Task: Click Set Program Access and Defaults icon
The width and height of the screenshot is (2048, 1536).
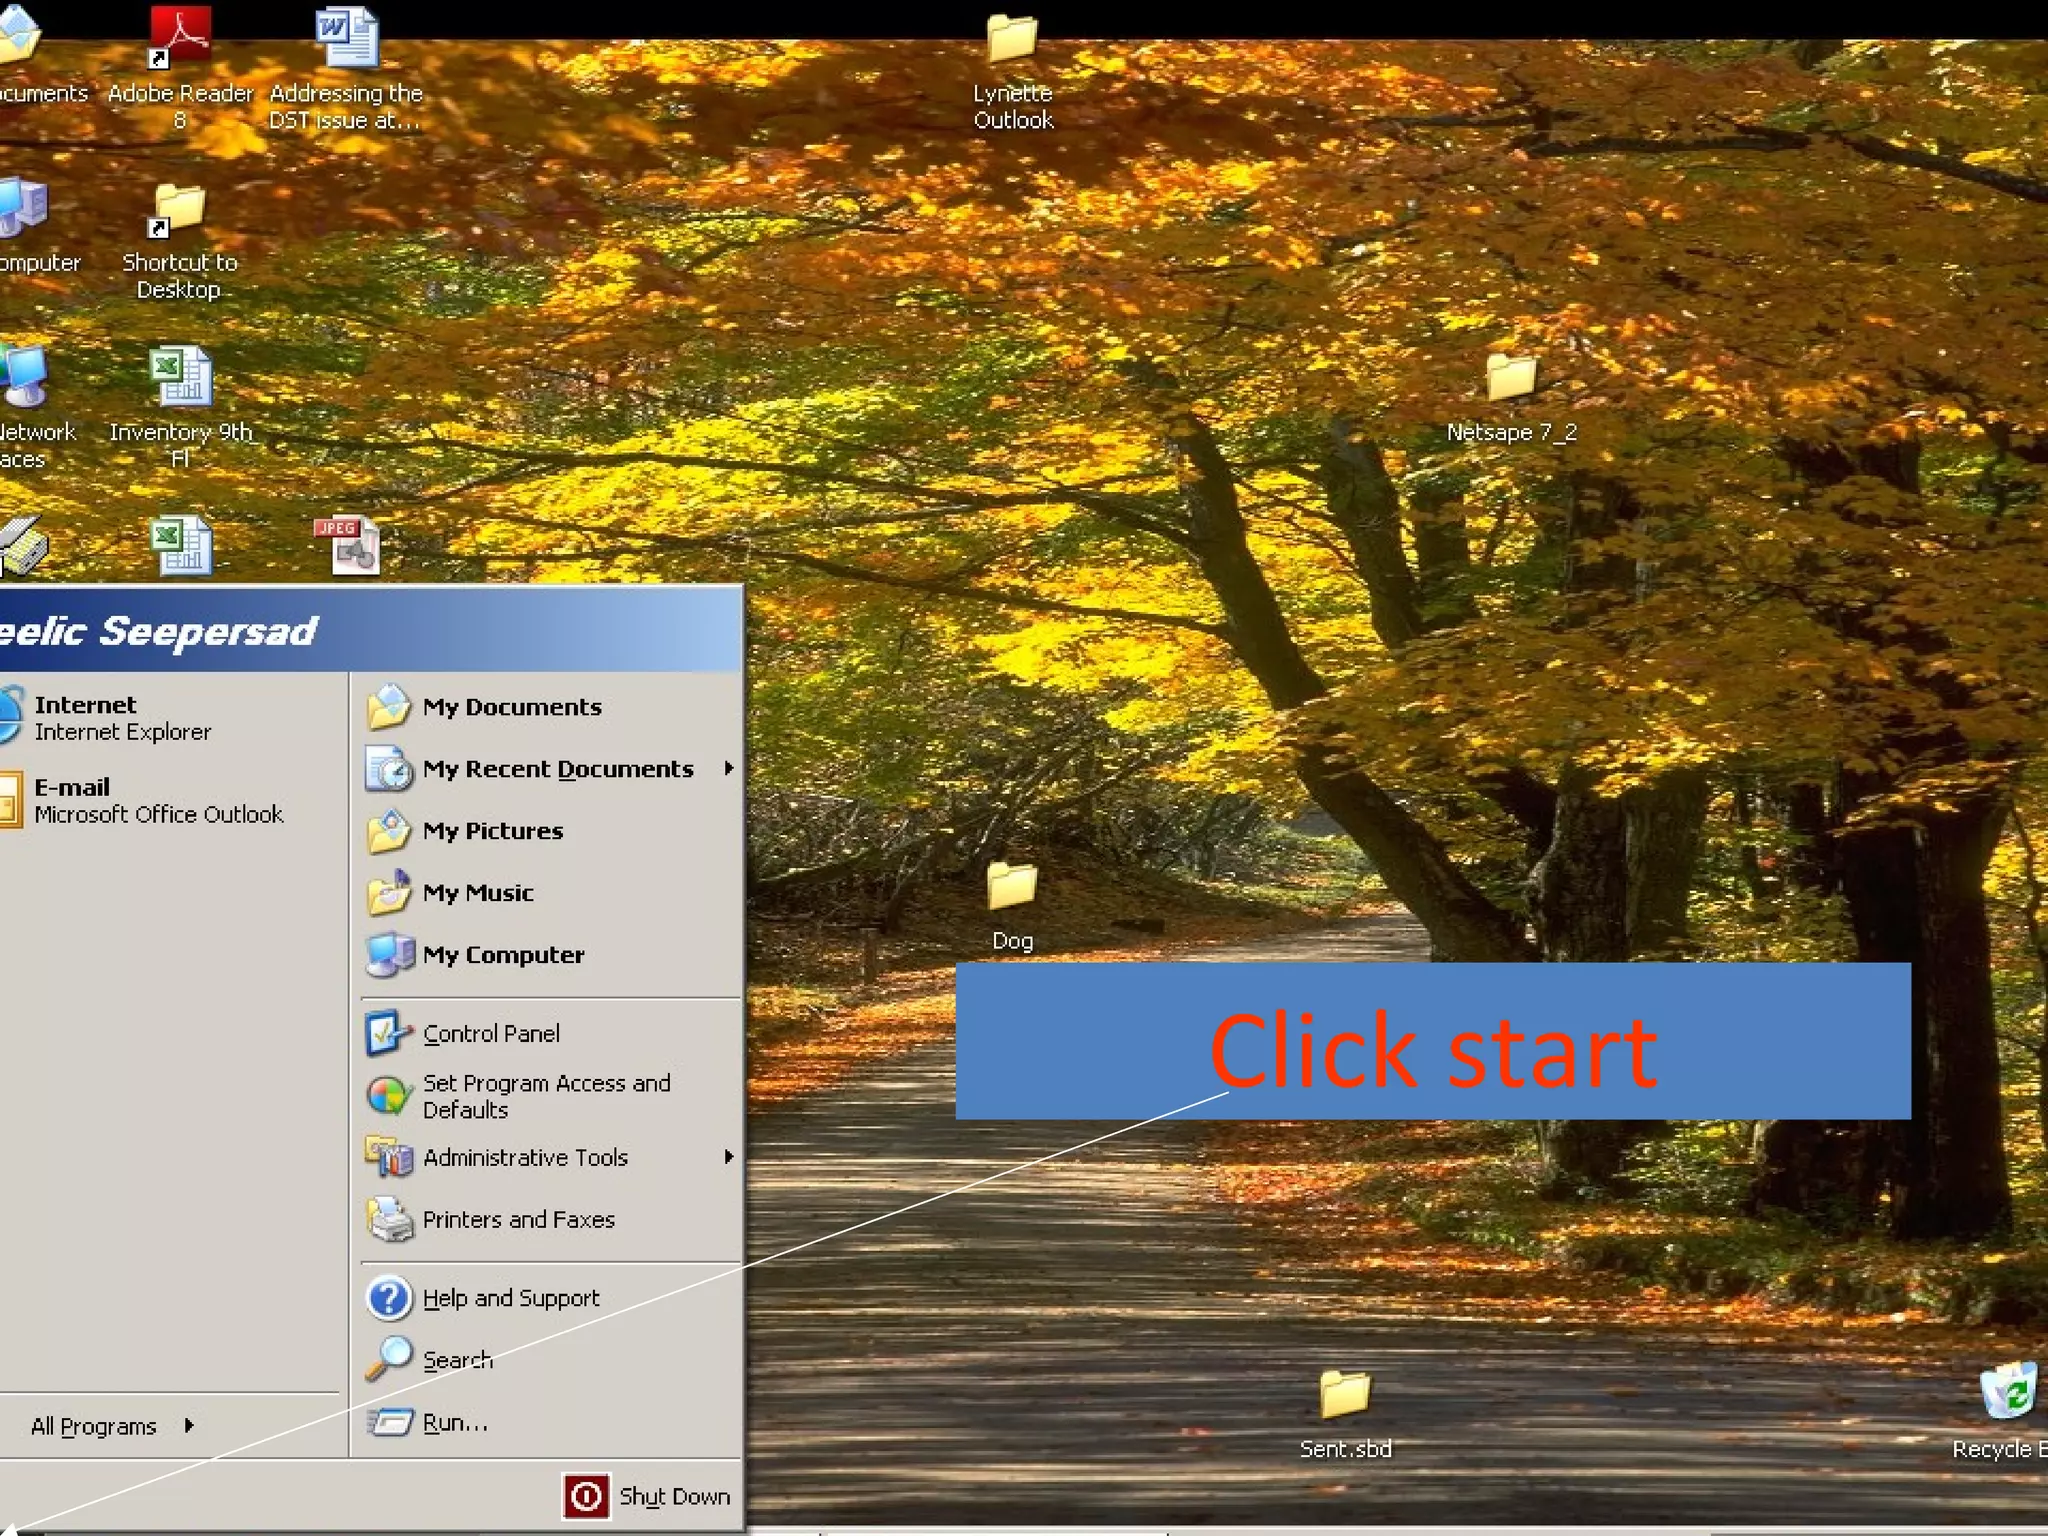Action: (x=388, y=1096)
